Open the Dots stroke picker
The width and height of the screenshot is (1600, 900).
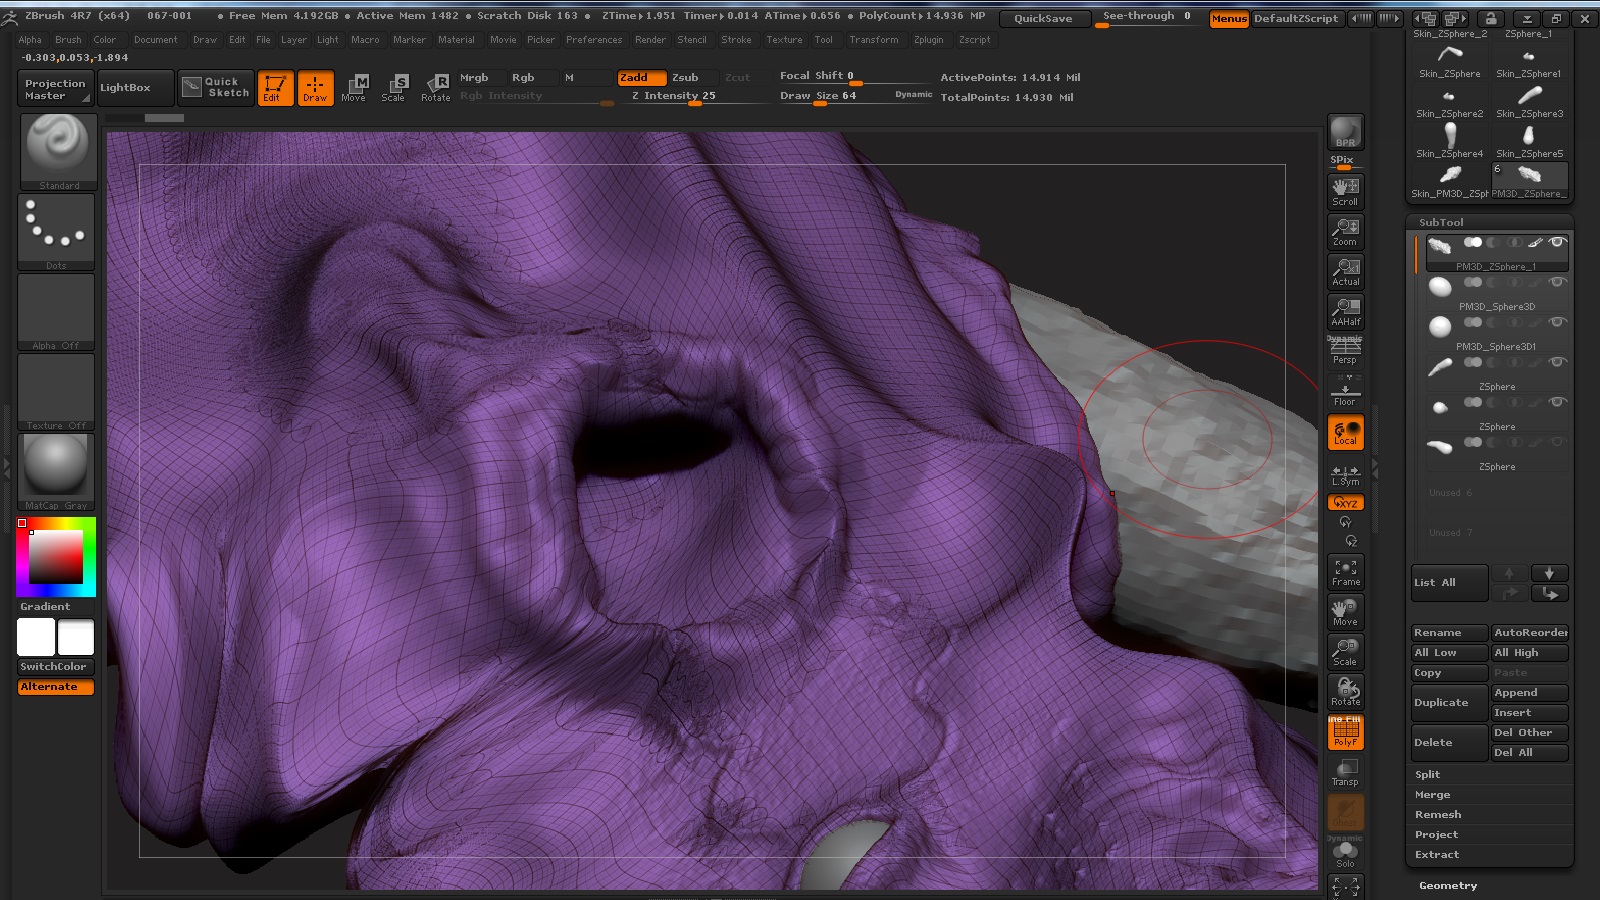[56, 232]
